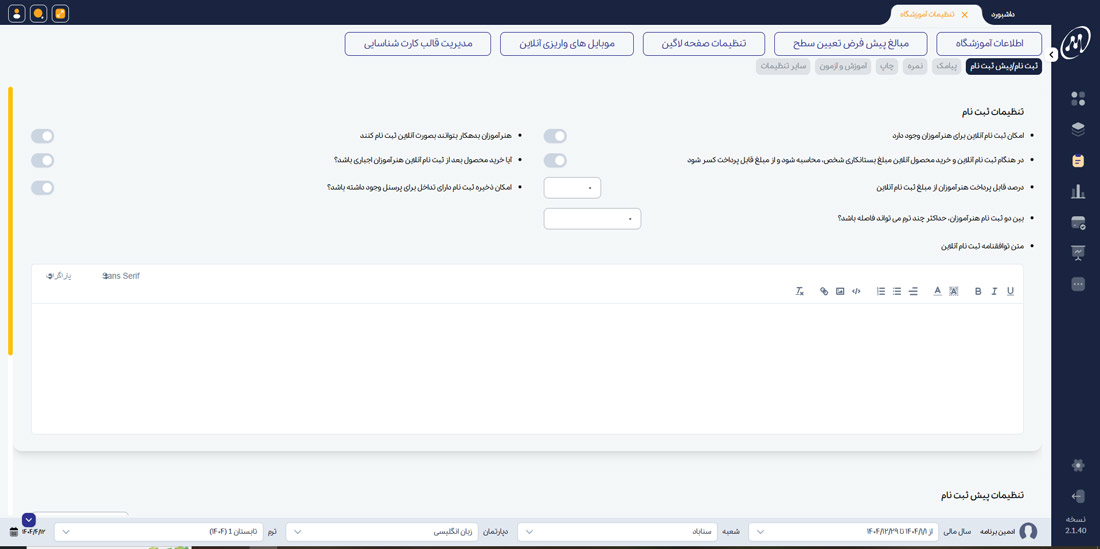1100x549 pixels.
Task: Click the app logo in sidebar
Action: coord(1075,43)
